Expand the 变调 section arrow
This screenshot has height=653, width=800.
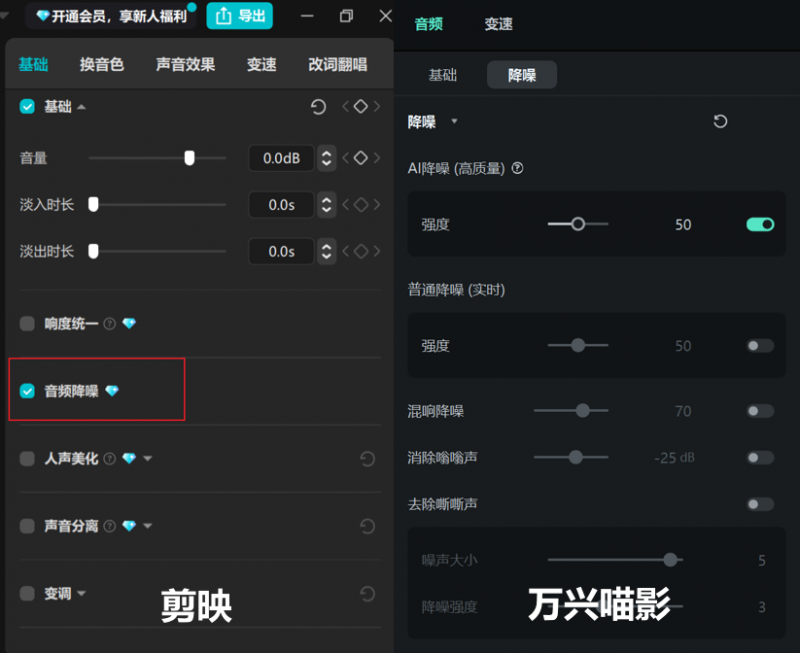tap(81, 594)
